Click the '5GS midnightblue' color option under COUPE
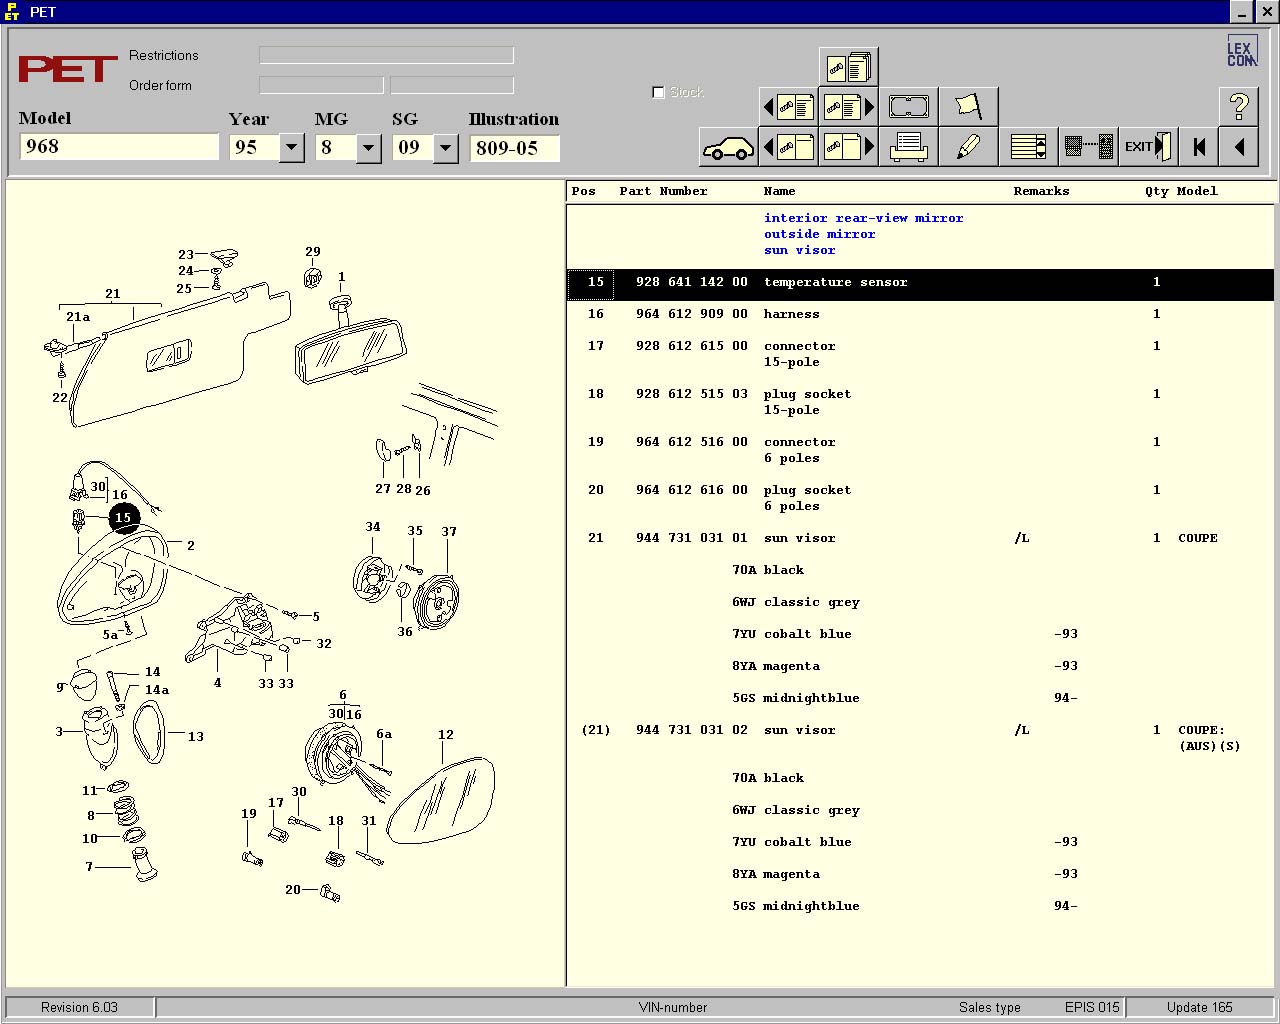Viewport: 1280px width, 1024px height. tap(796, 698)
